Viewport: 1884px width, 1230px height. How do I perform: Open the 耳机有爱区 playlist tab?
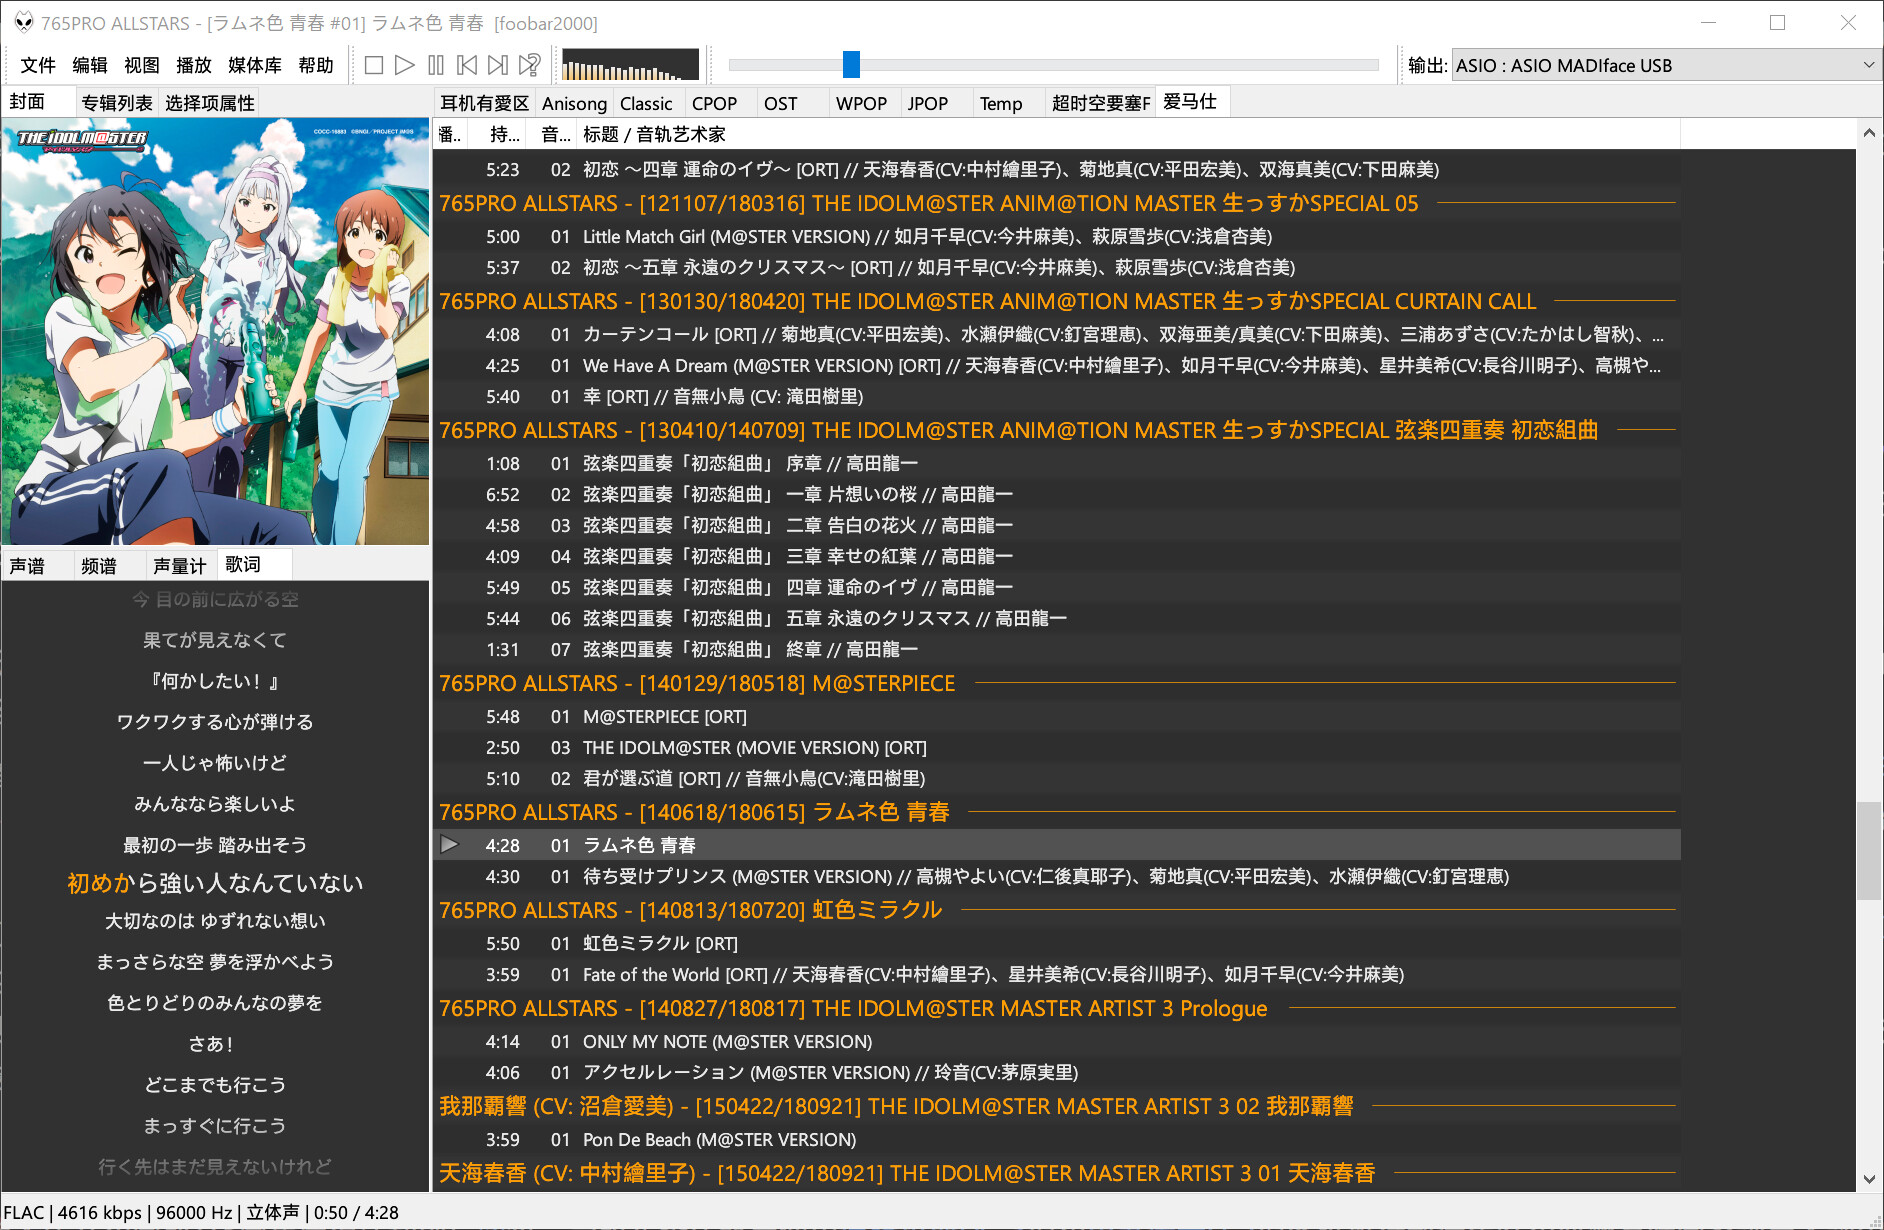tap(484, 103)
